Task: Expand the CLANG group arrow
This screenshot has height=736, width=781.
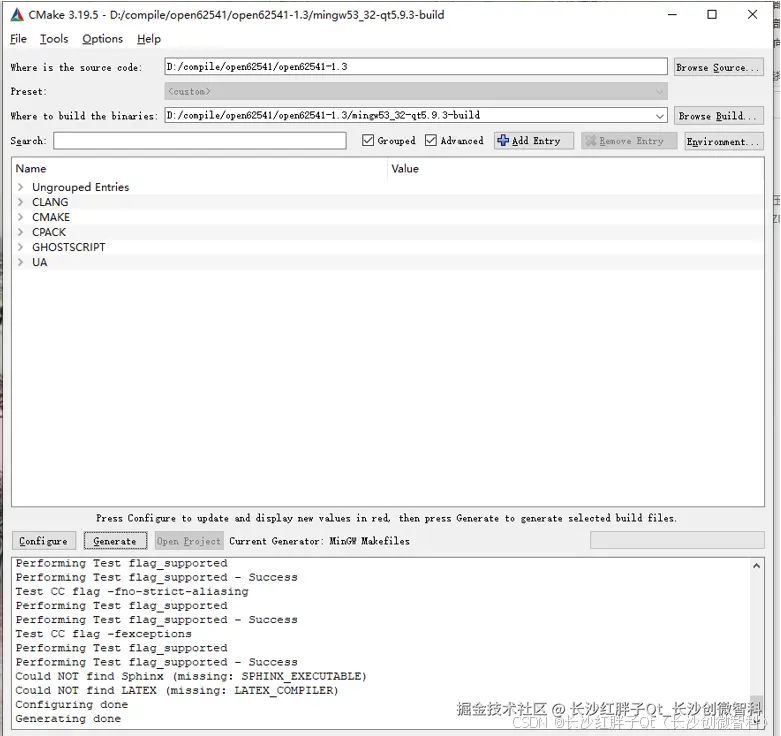Action: [x=20, y=202]
